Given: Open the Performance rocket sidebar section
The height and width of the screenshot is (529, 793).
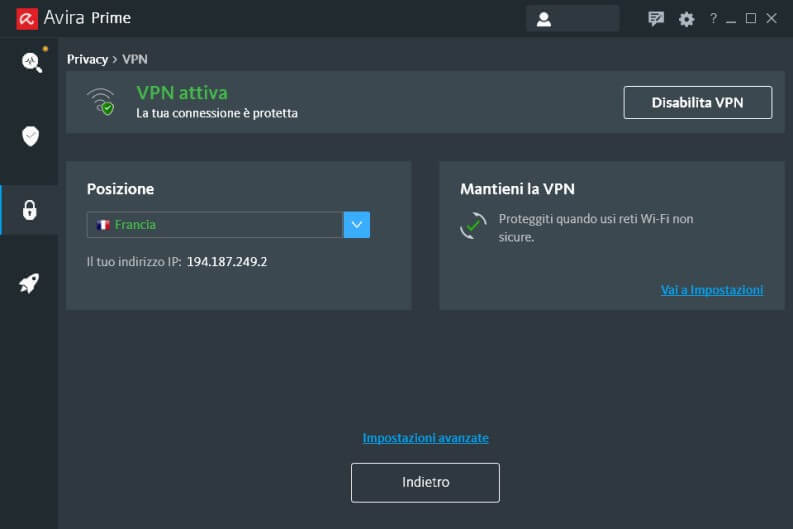Looking at the screenshot, I should pos(29,283).
